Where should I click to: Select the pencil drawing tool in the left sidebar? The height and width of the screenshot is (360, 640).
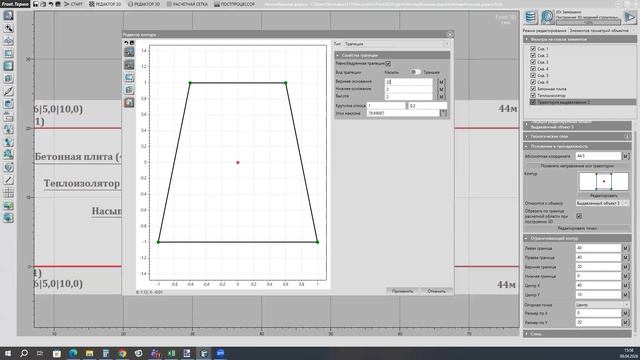(x=8, y=91)
